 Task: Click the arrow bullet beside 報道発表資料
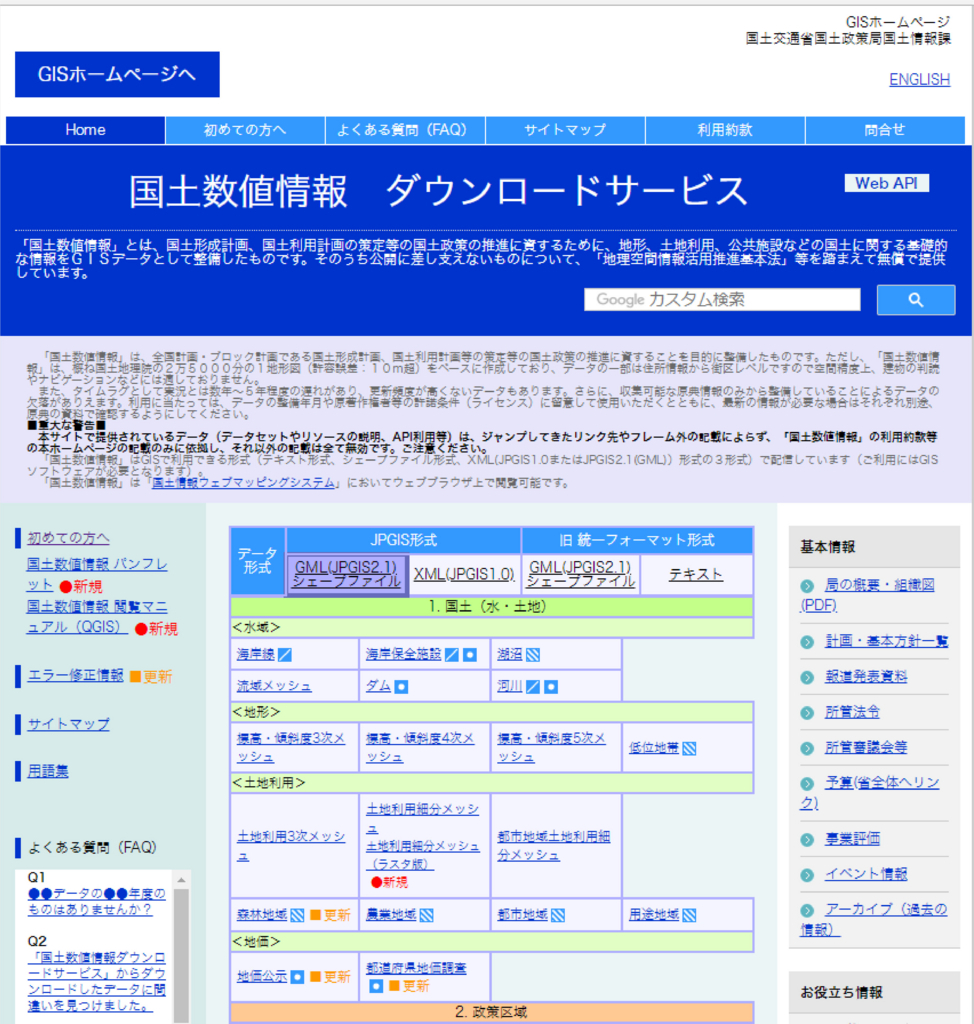[807, 677]
